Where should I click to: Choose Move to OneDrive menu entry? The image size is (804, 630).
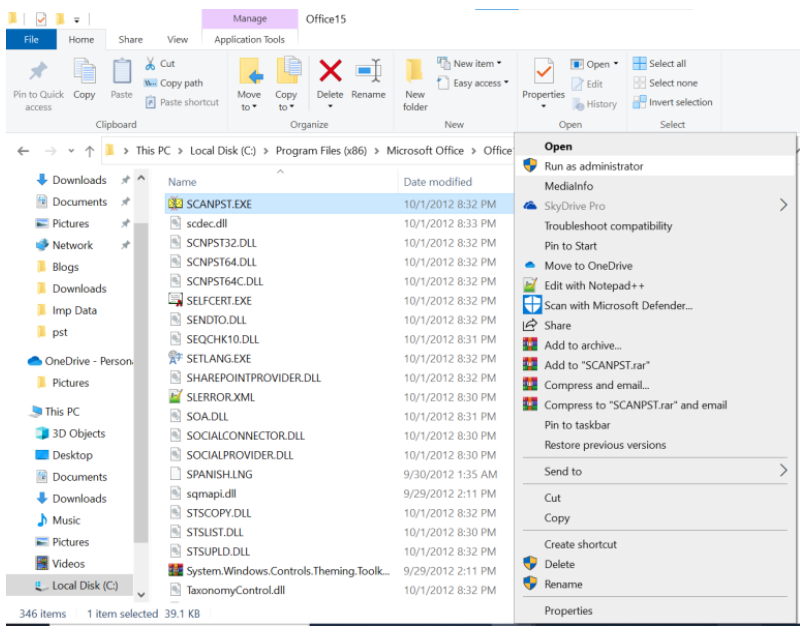(x=588, y=266)
